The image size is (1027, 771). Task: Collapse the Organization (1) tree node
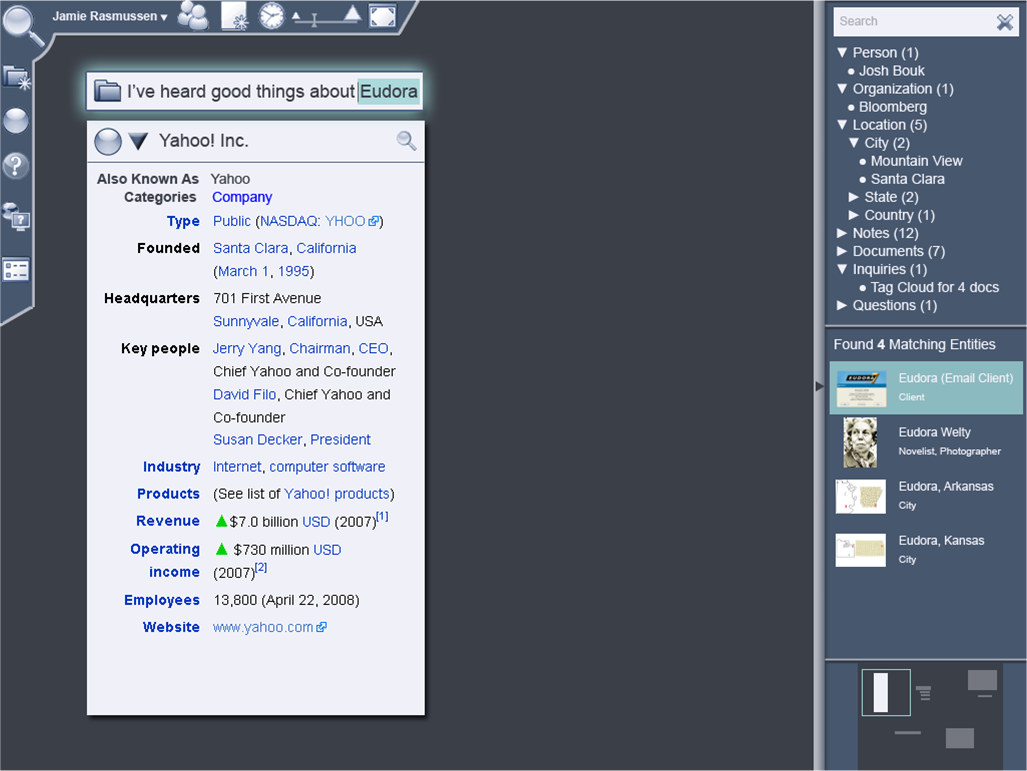tap(842, 88)
